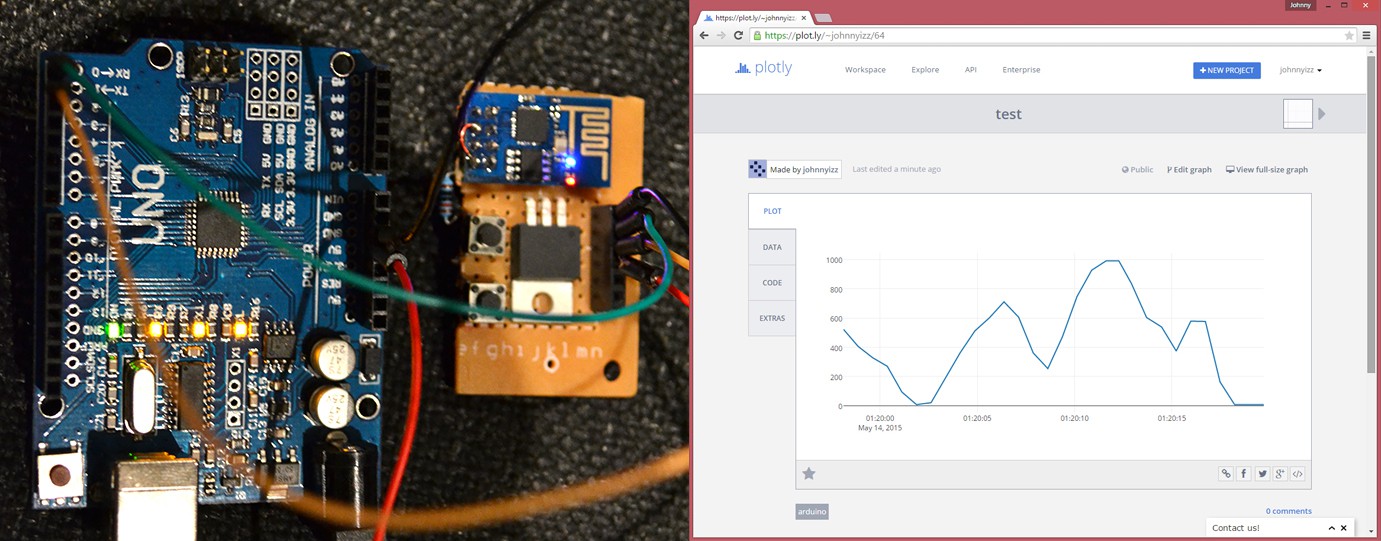
Task: Click the 800 y-axis label
Action: point(836,290)
